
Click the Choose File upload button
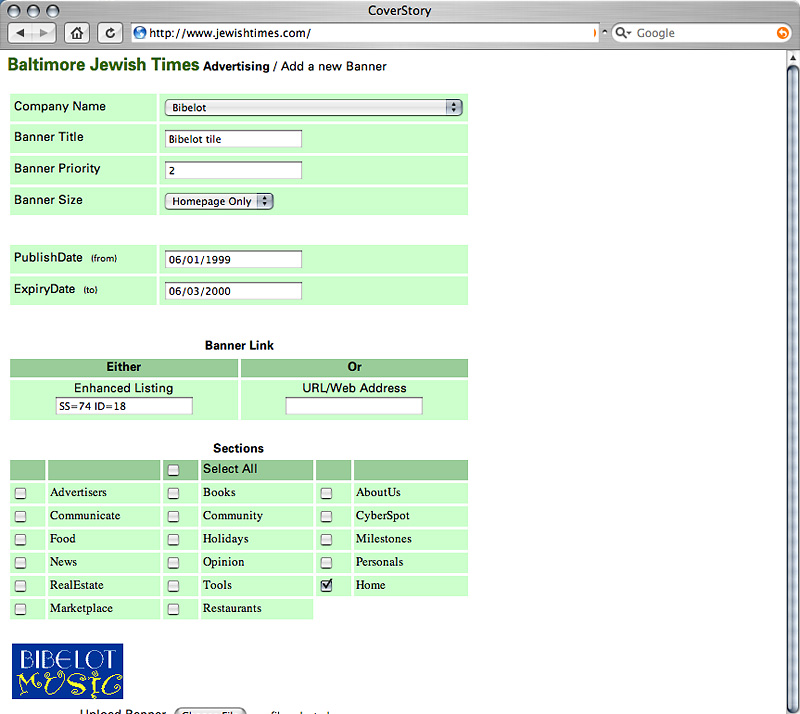point(210,711)
